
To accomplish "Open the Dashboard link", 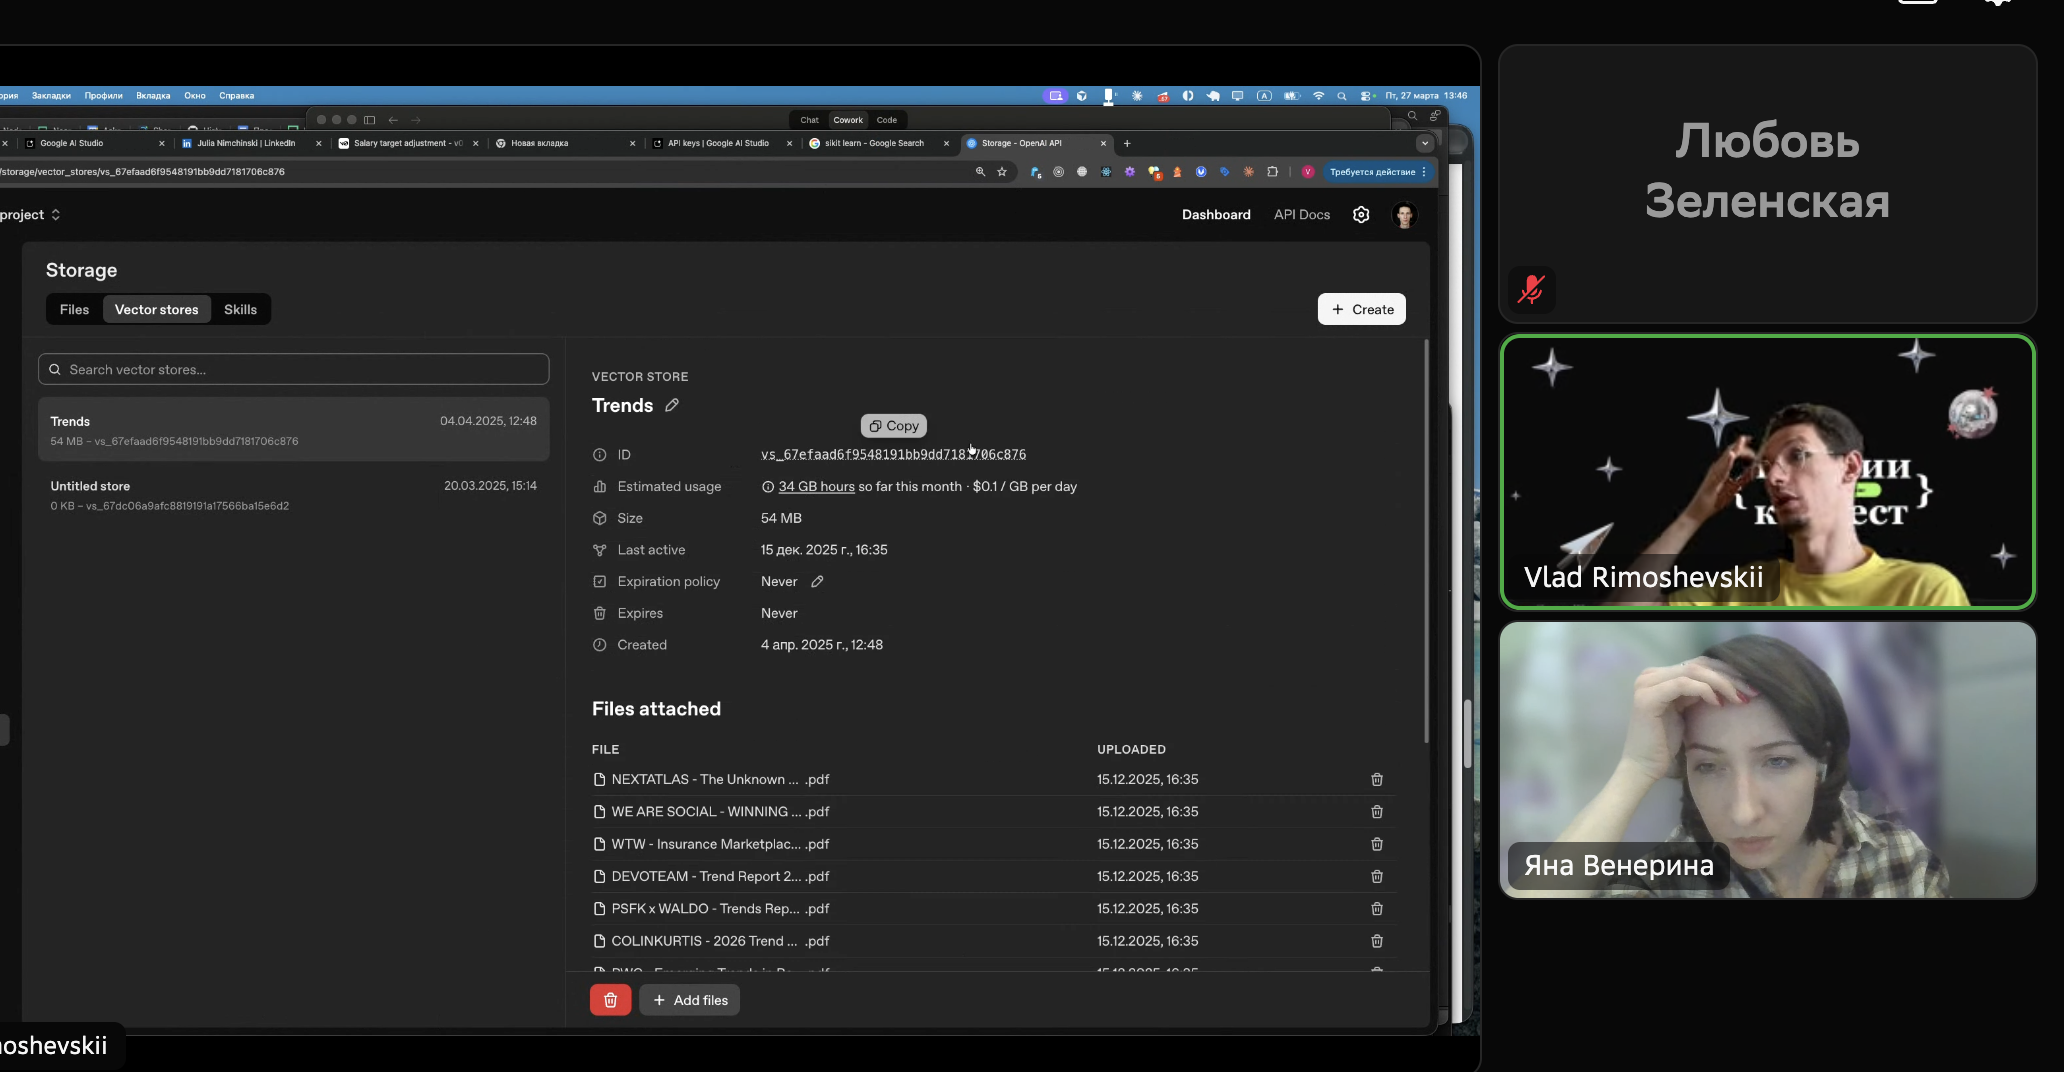I will click(x=1216, y=215).
